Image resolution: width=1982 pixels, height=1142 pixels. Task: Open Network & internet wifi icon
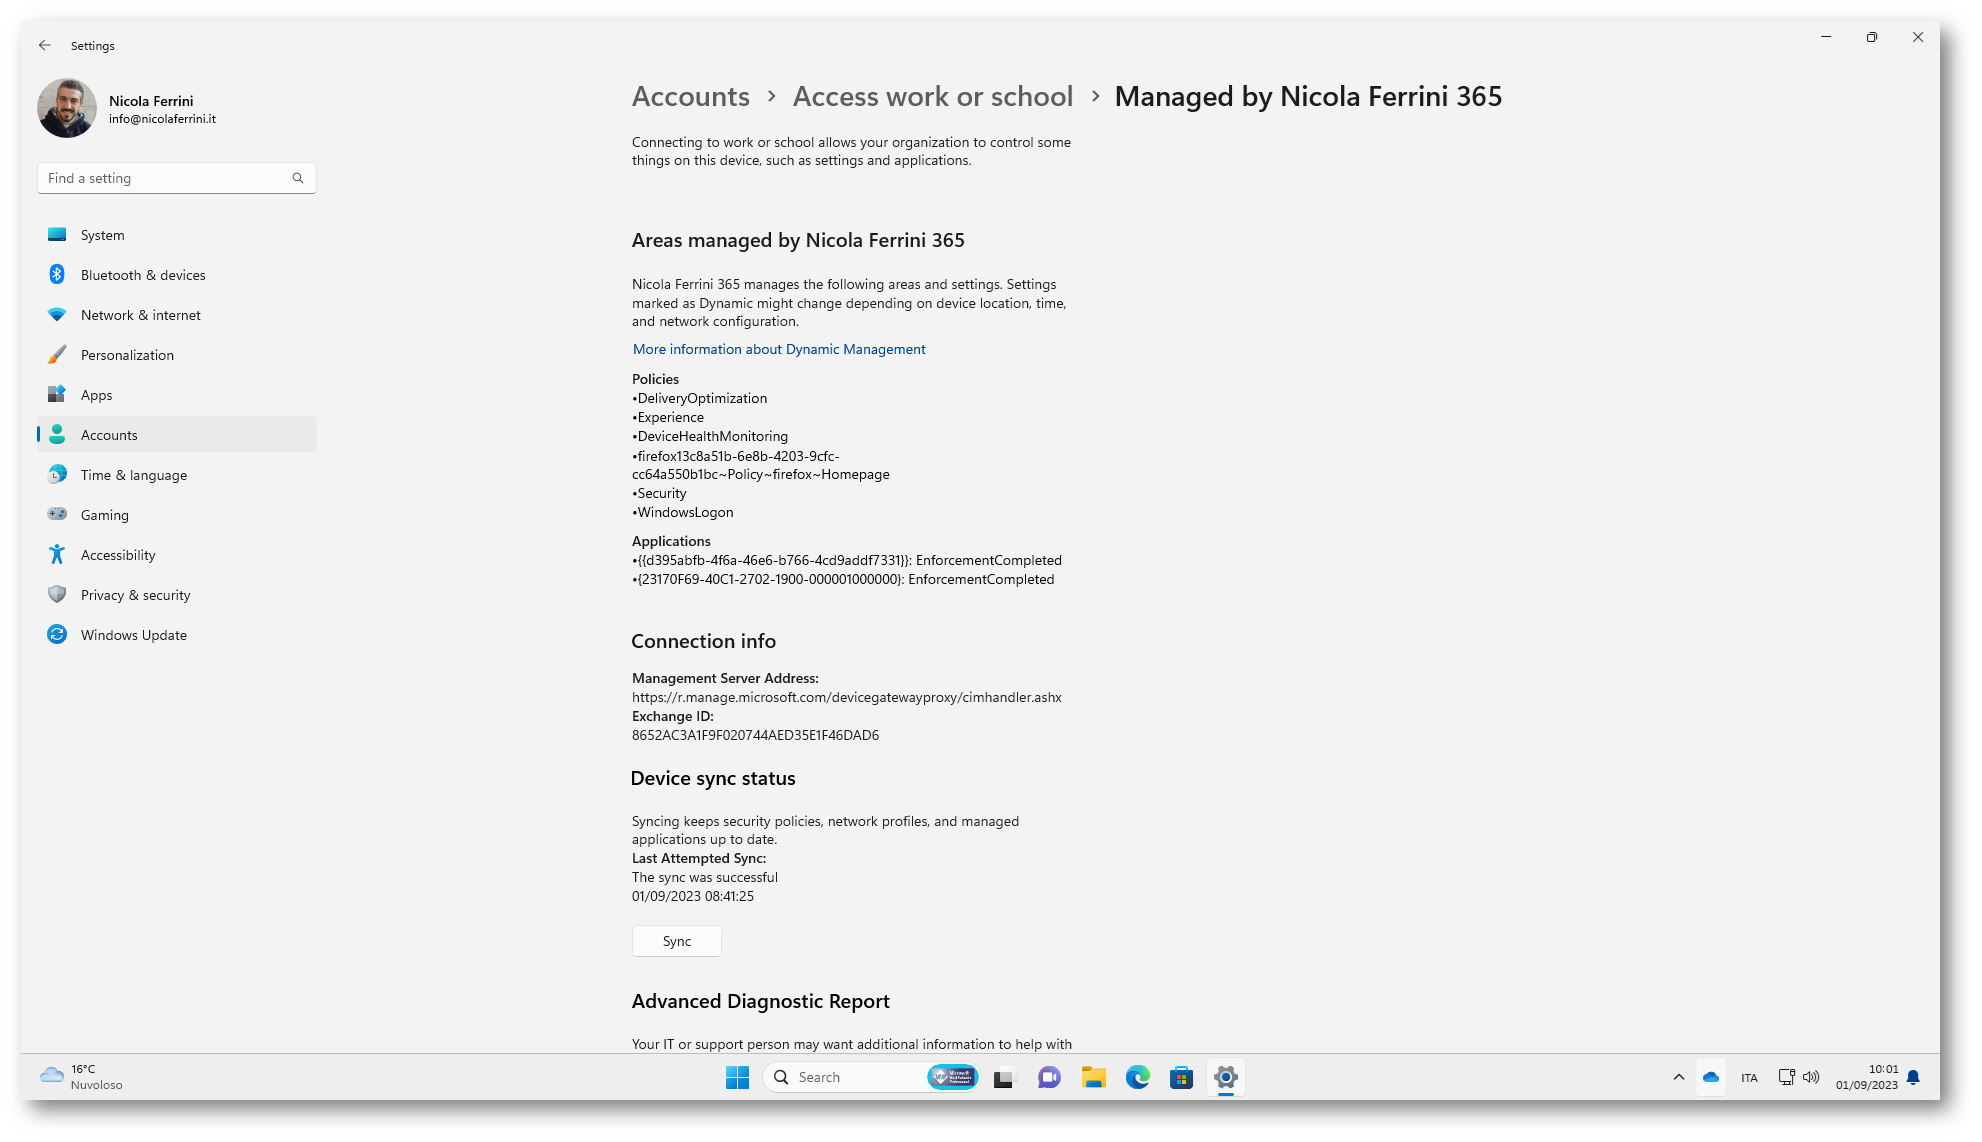(x=57, y=315)
